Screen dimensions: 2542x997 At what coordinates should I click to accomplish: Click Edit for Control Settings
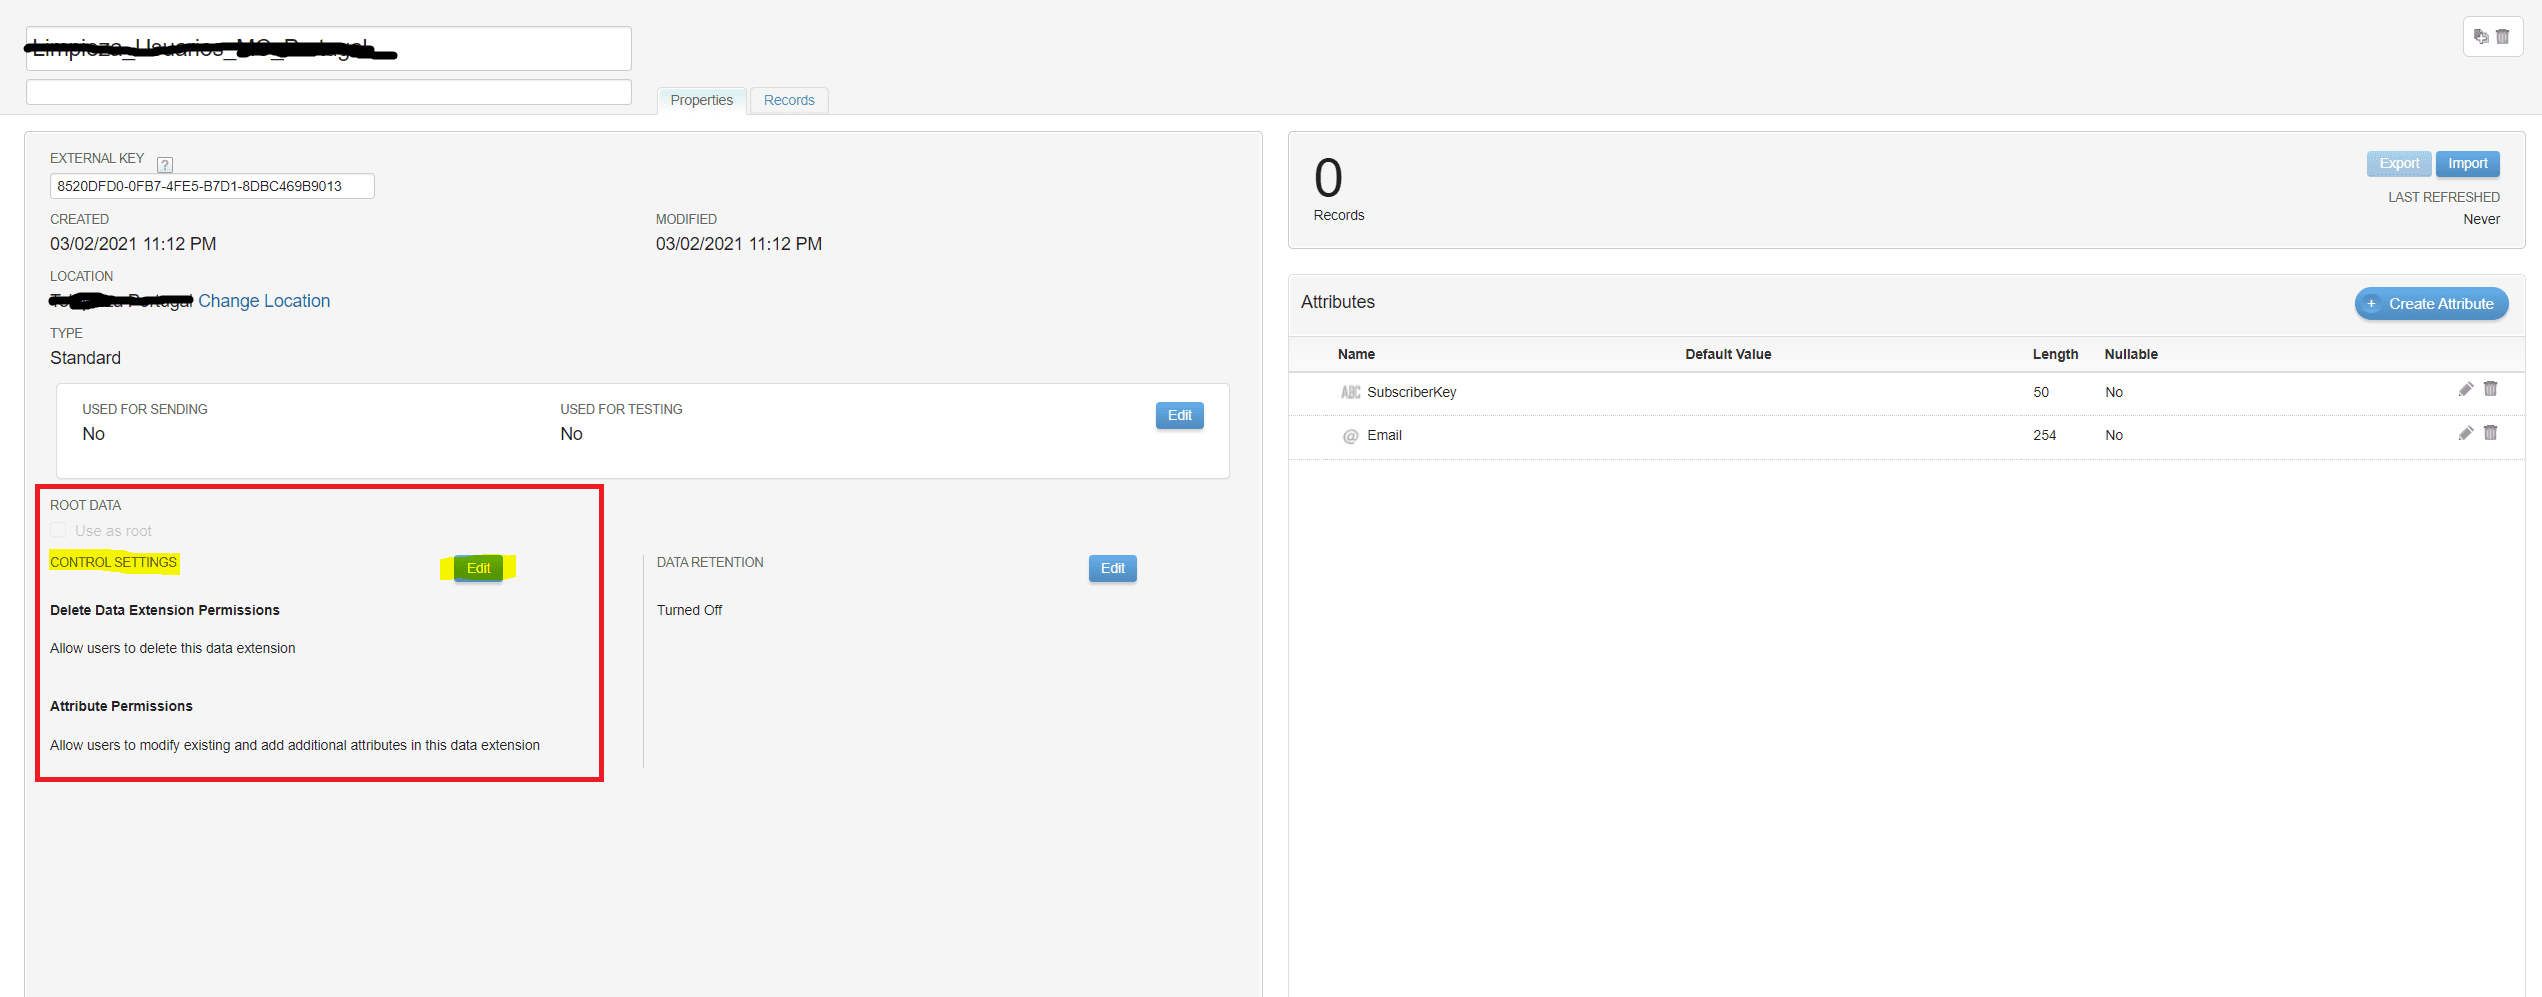coord(478,568)
